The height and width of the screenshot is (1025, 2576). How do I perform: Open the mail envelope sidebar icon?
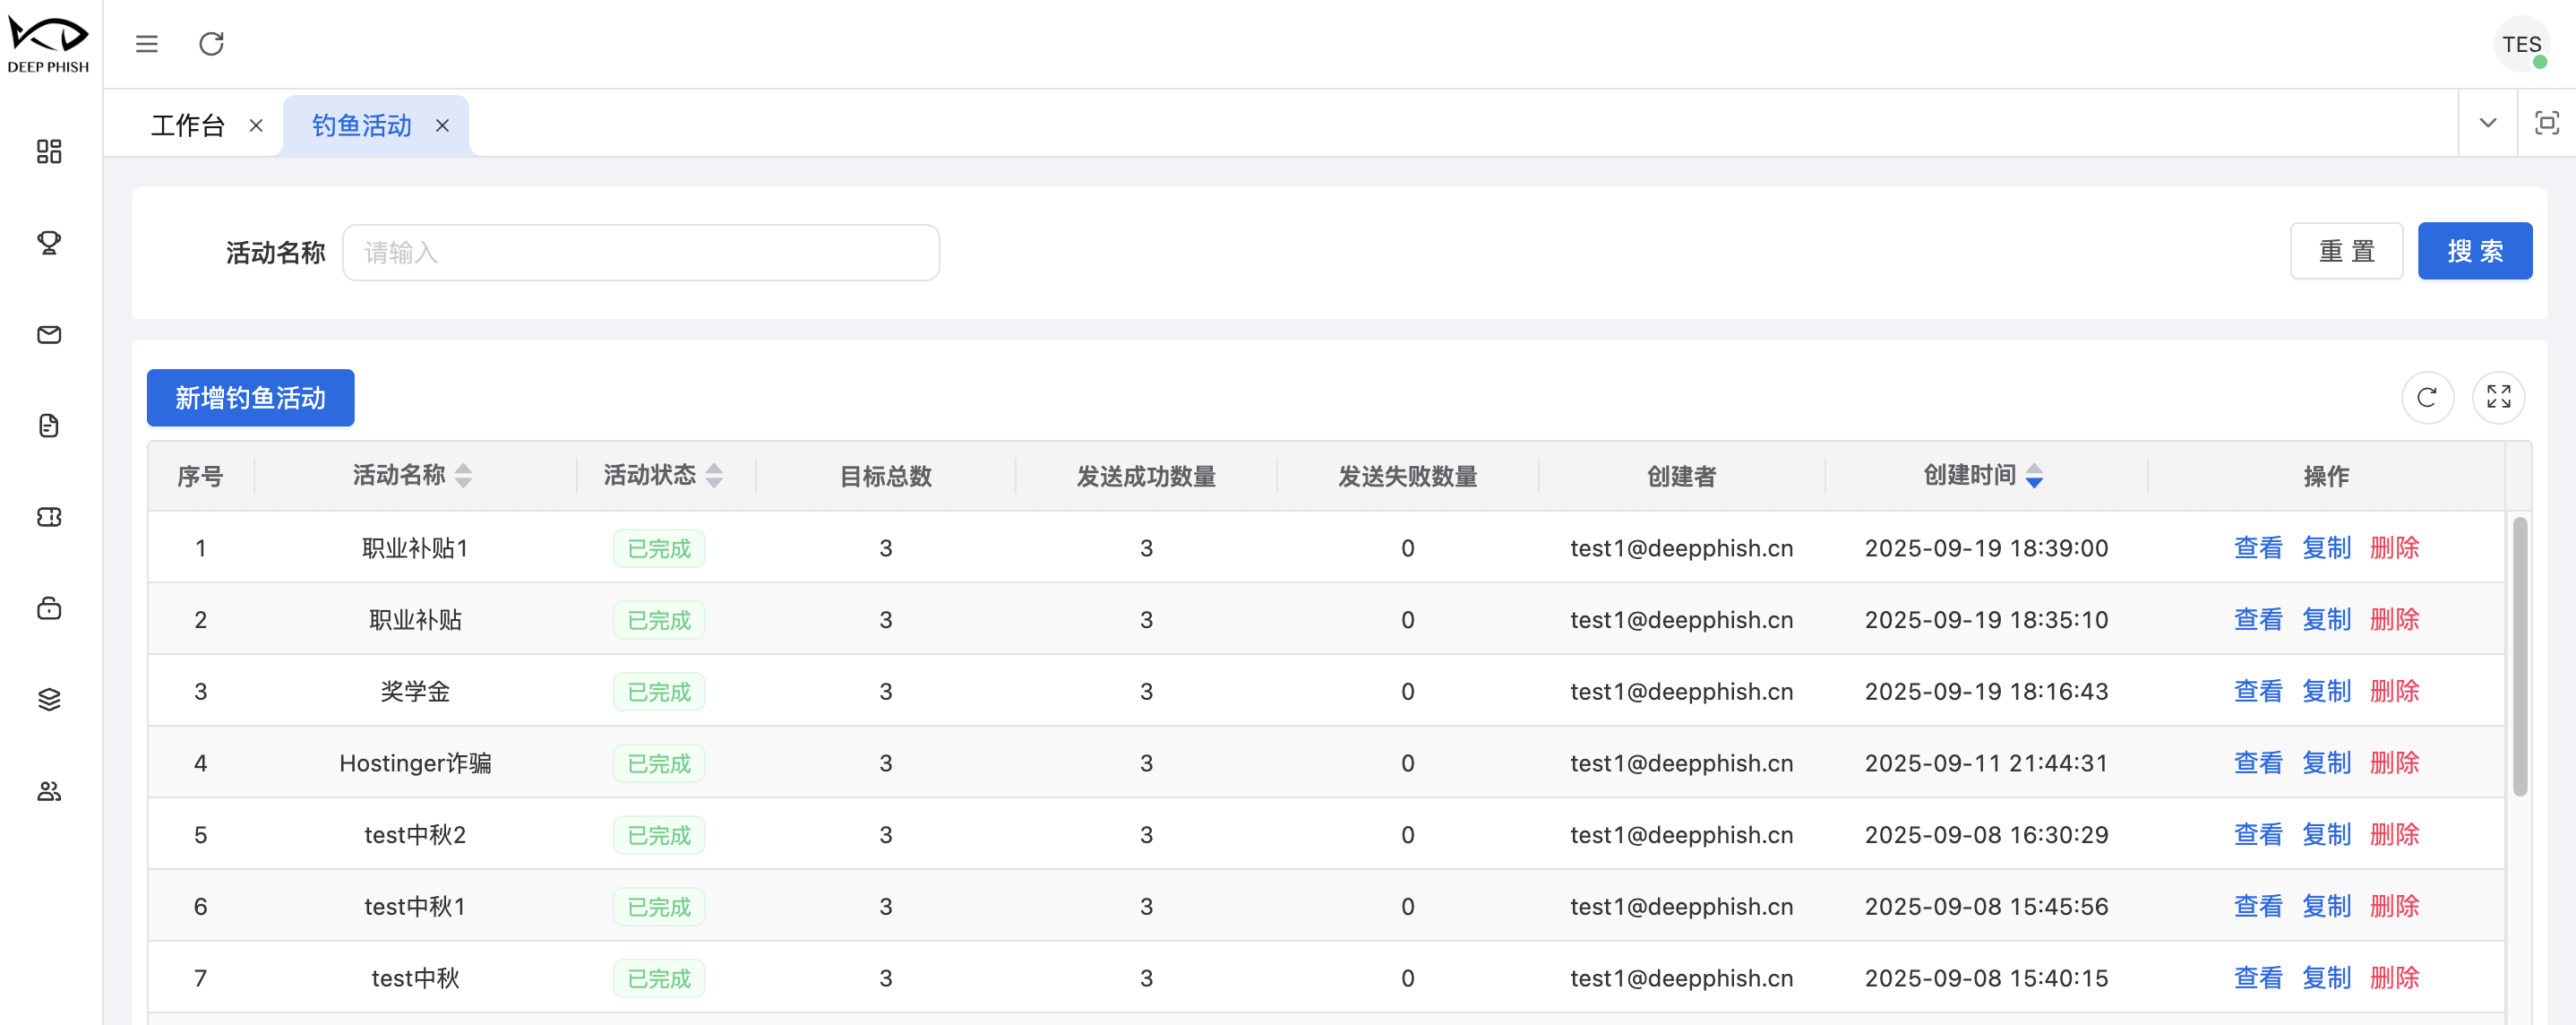click(49, 334)
